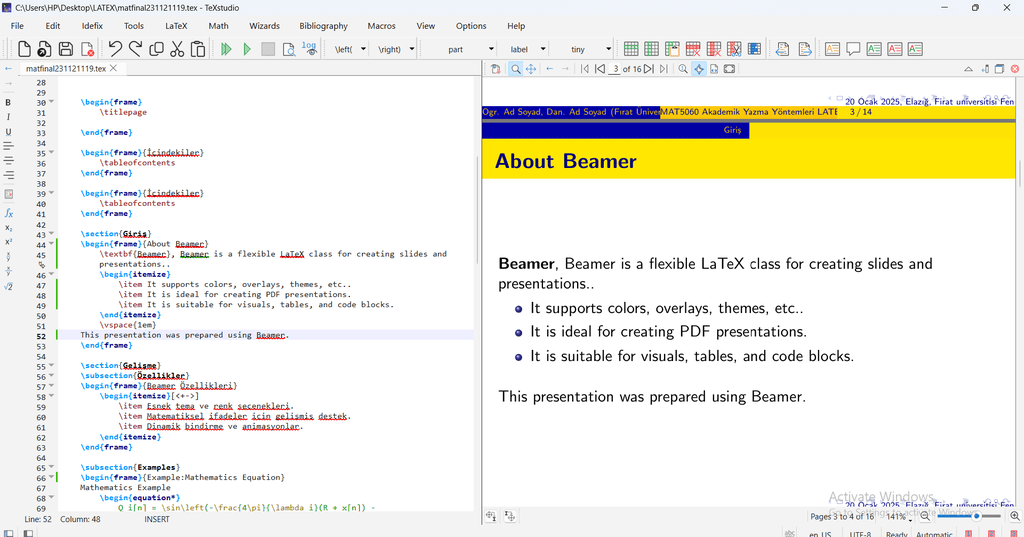Toggle fit-to-window in the PDF viewer
1024x537 pixels.
pyautogui.click(x=729, y=69)
